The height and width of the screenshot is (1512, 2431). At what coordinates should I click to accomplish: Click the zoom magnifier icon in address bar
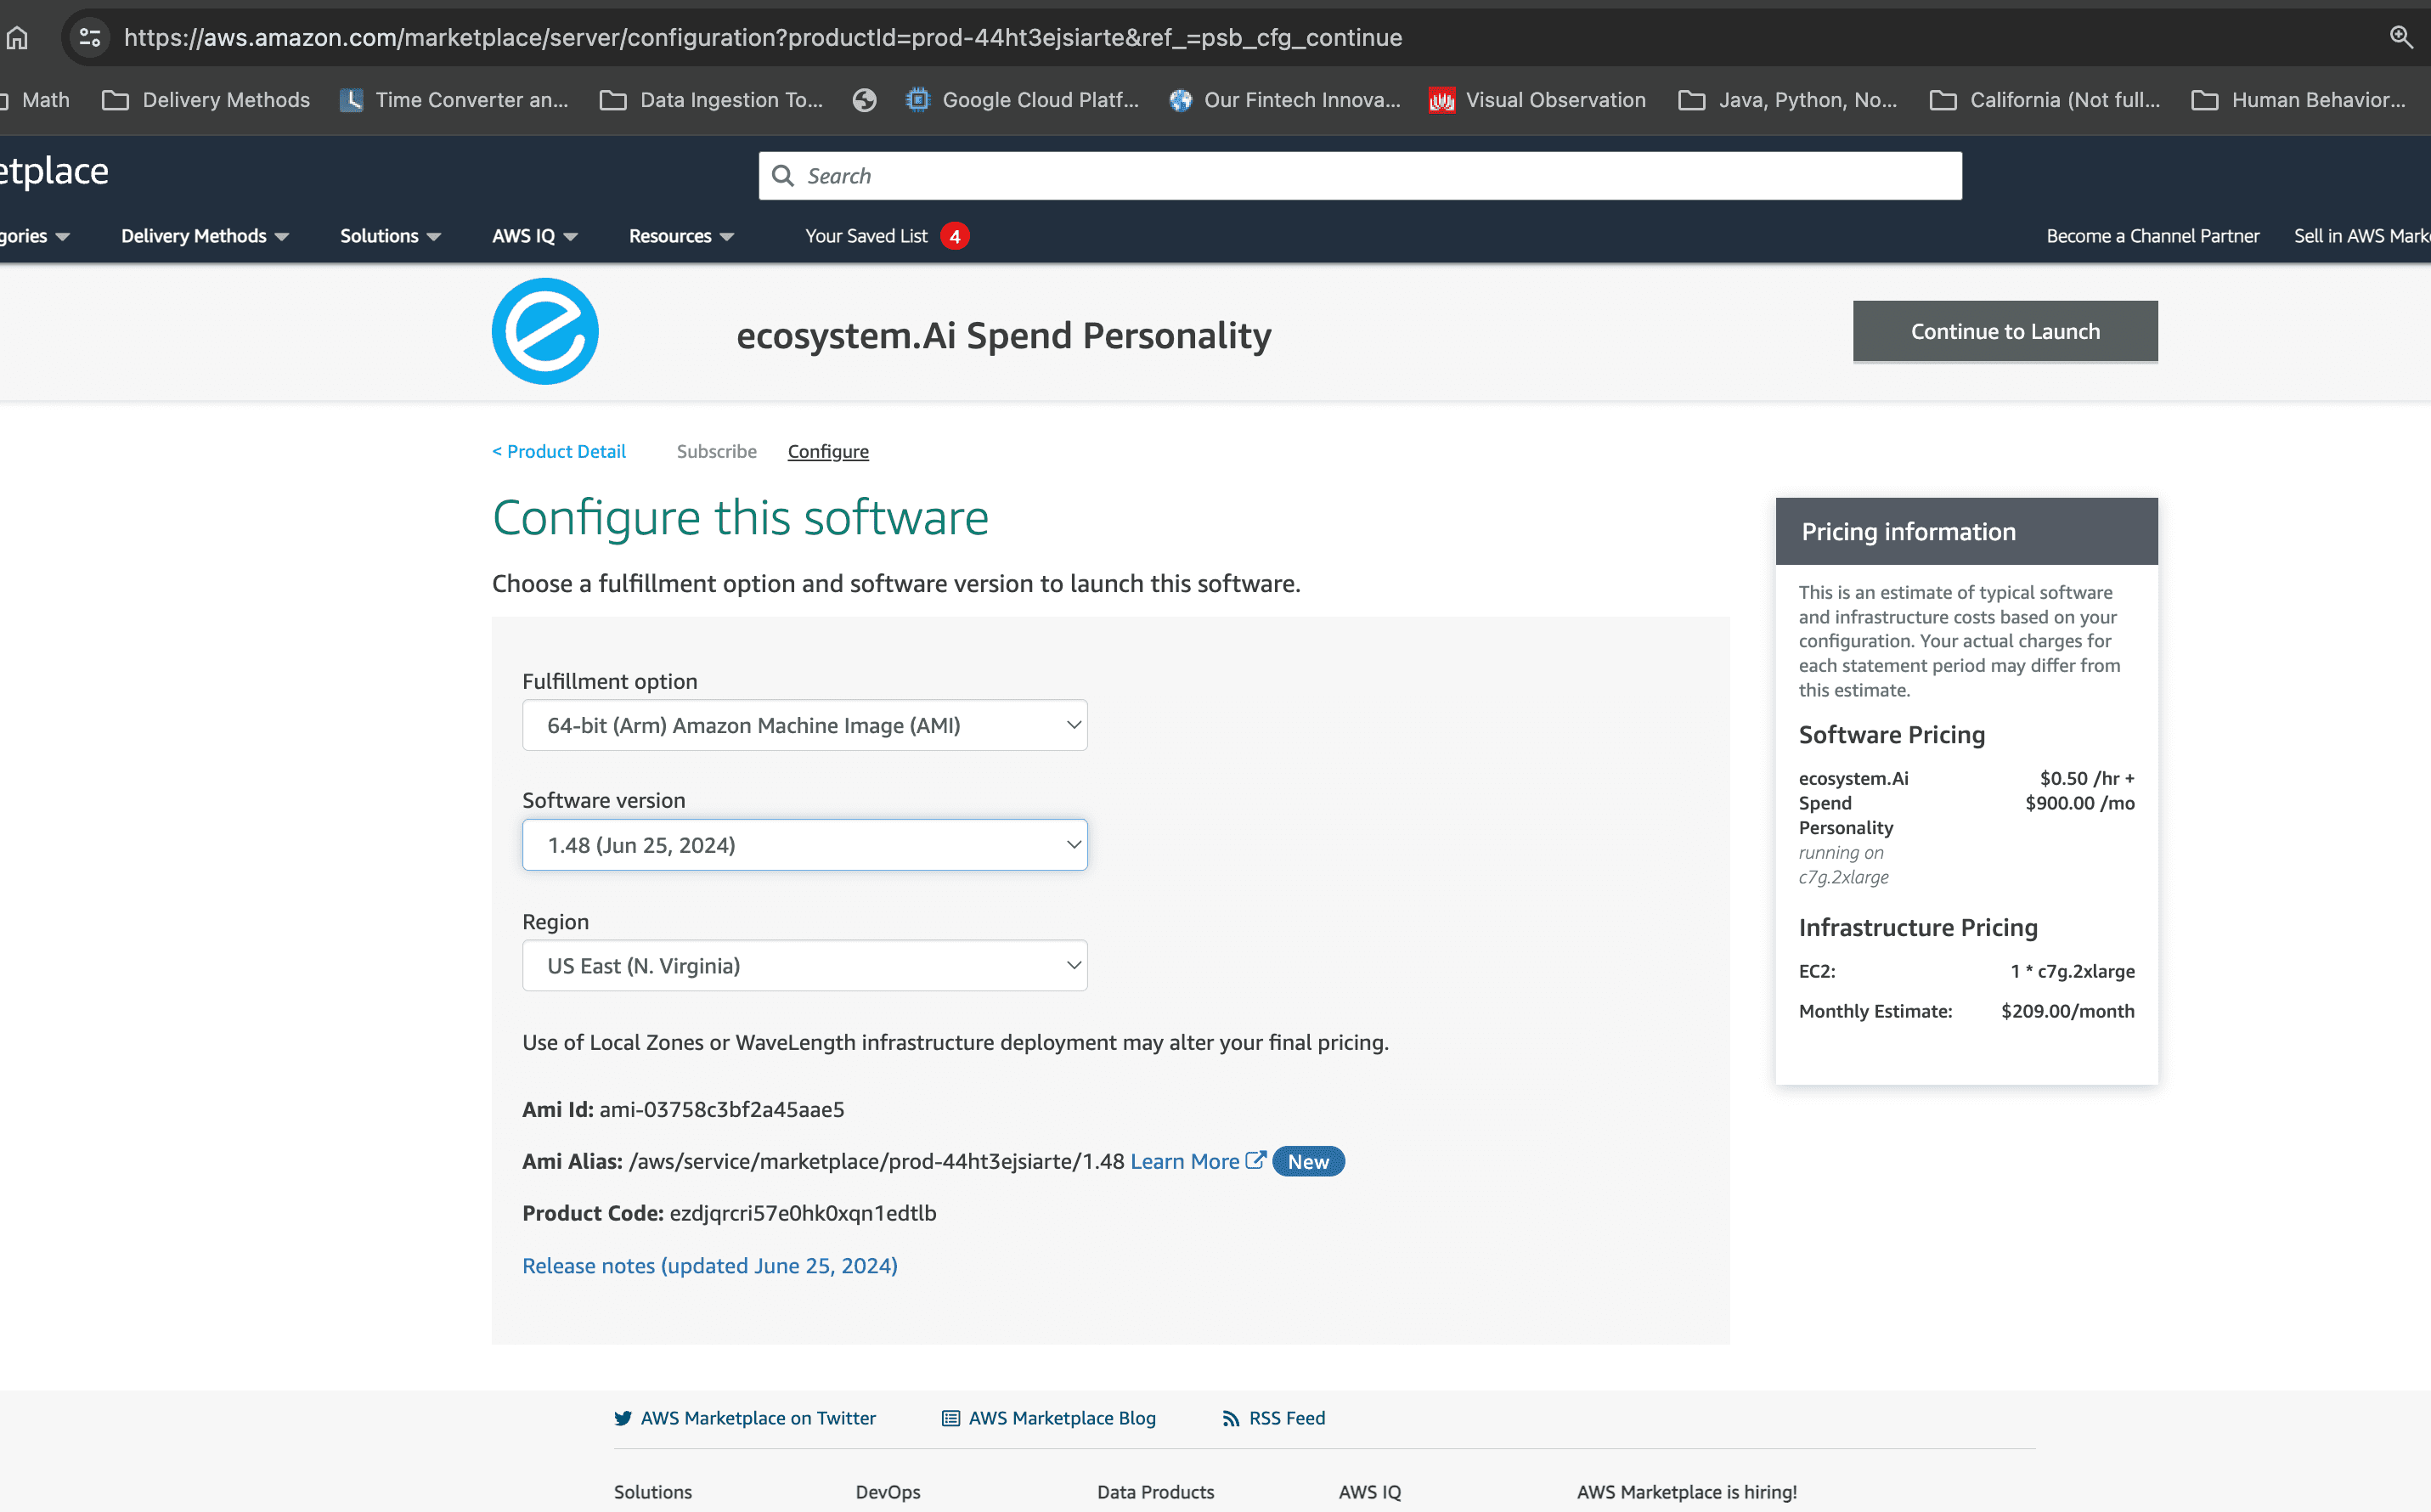(x=2401, y=38)
